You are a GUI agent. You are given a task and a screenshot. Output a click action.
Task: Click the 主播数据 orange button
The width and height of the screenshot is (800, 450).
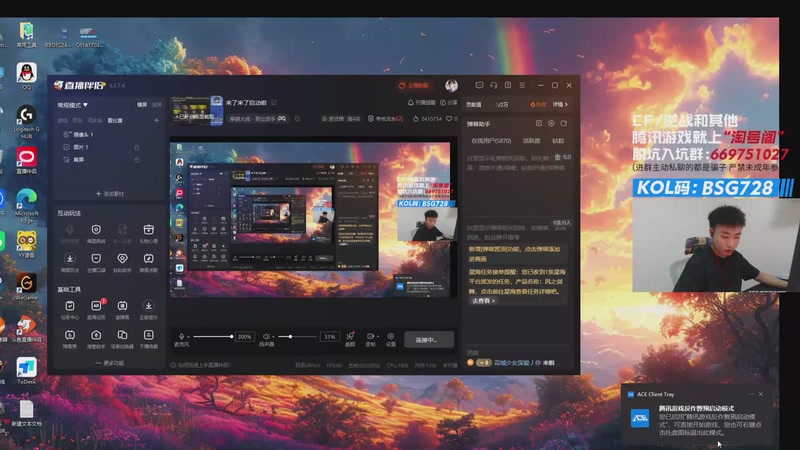tap(413, 85)
